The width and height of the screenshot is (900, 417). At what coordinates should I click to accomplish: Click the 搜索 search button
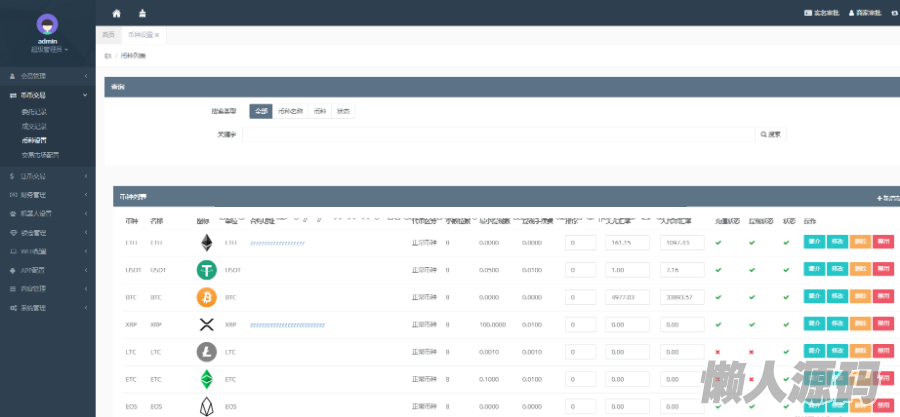[770, 133]
